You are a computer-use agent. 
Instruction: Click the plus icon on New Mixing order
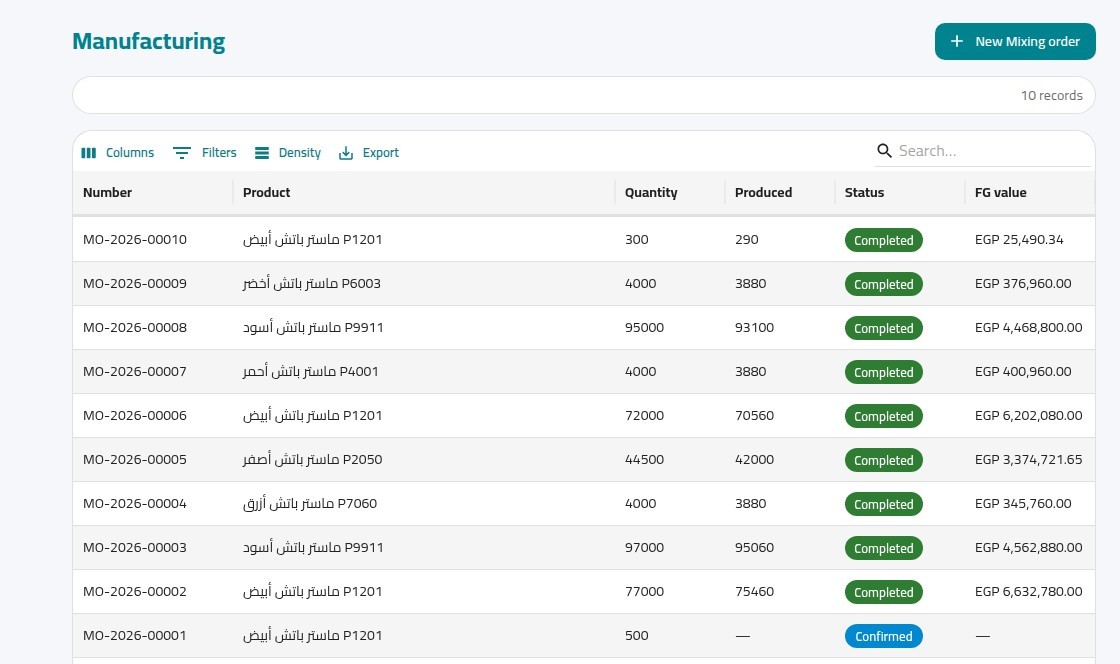(x=956, y=41)
